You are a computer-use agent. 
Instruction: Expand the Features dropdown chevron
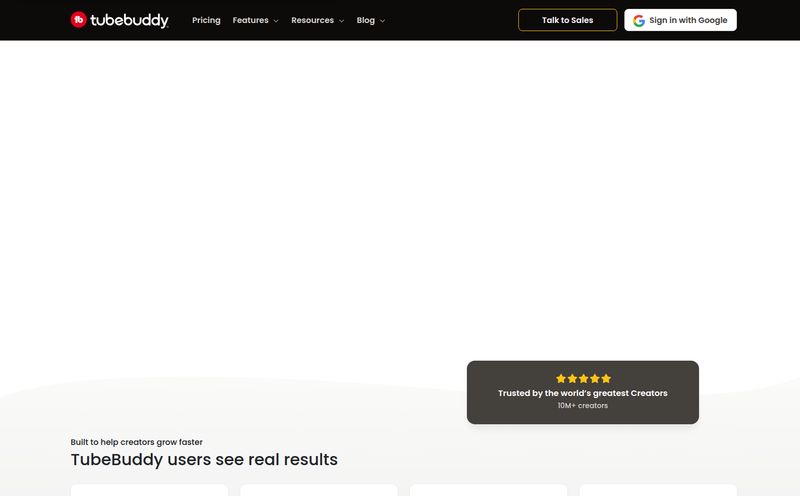[276, 21]
